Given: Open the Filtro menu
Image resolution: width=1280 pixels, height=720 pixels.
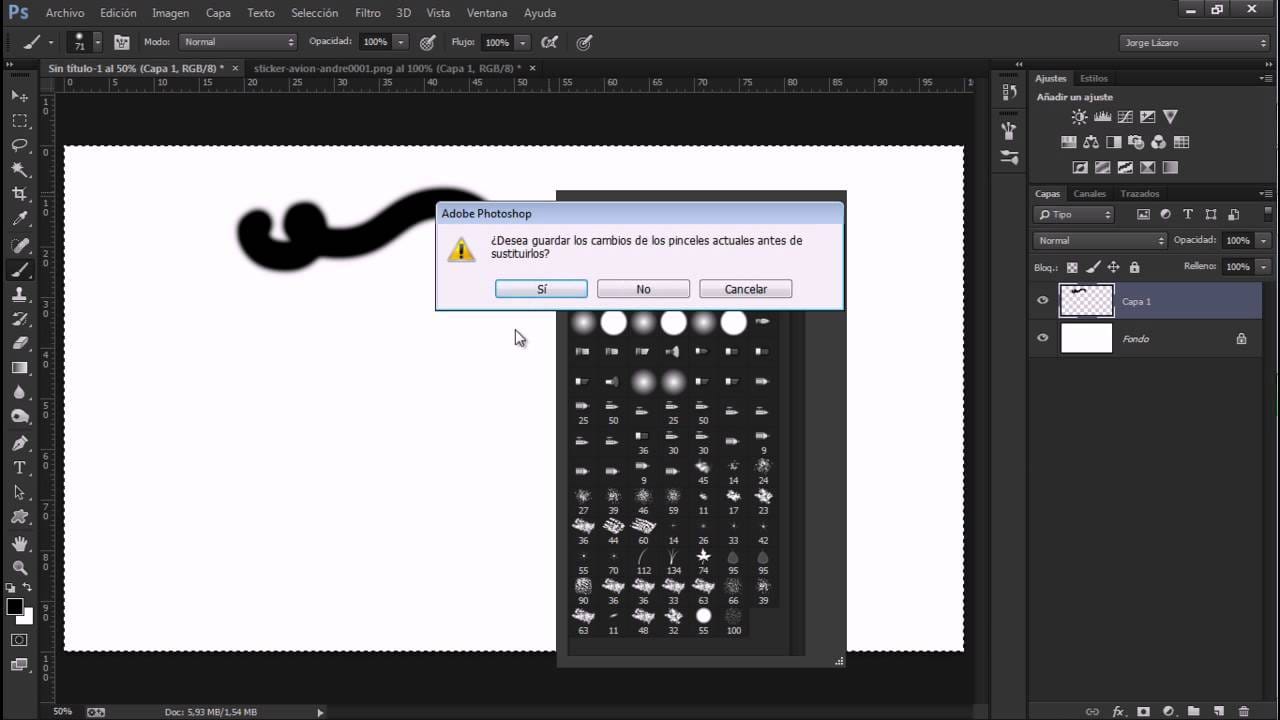Looking at the screenshot, I should pyautogui.click(x=367, y=13).
